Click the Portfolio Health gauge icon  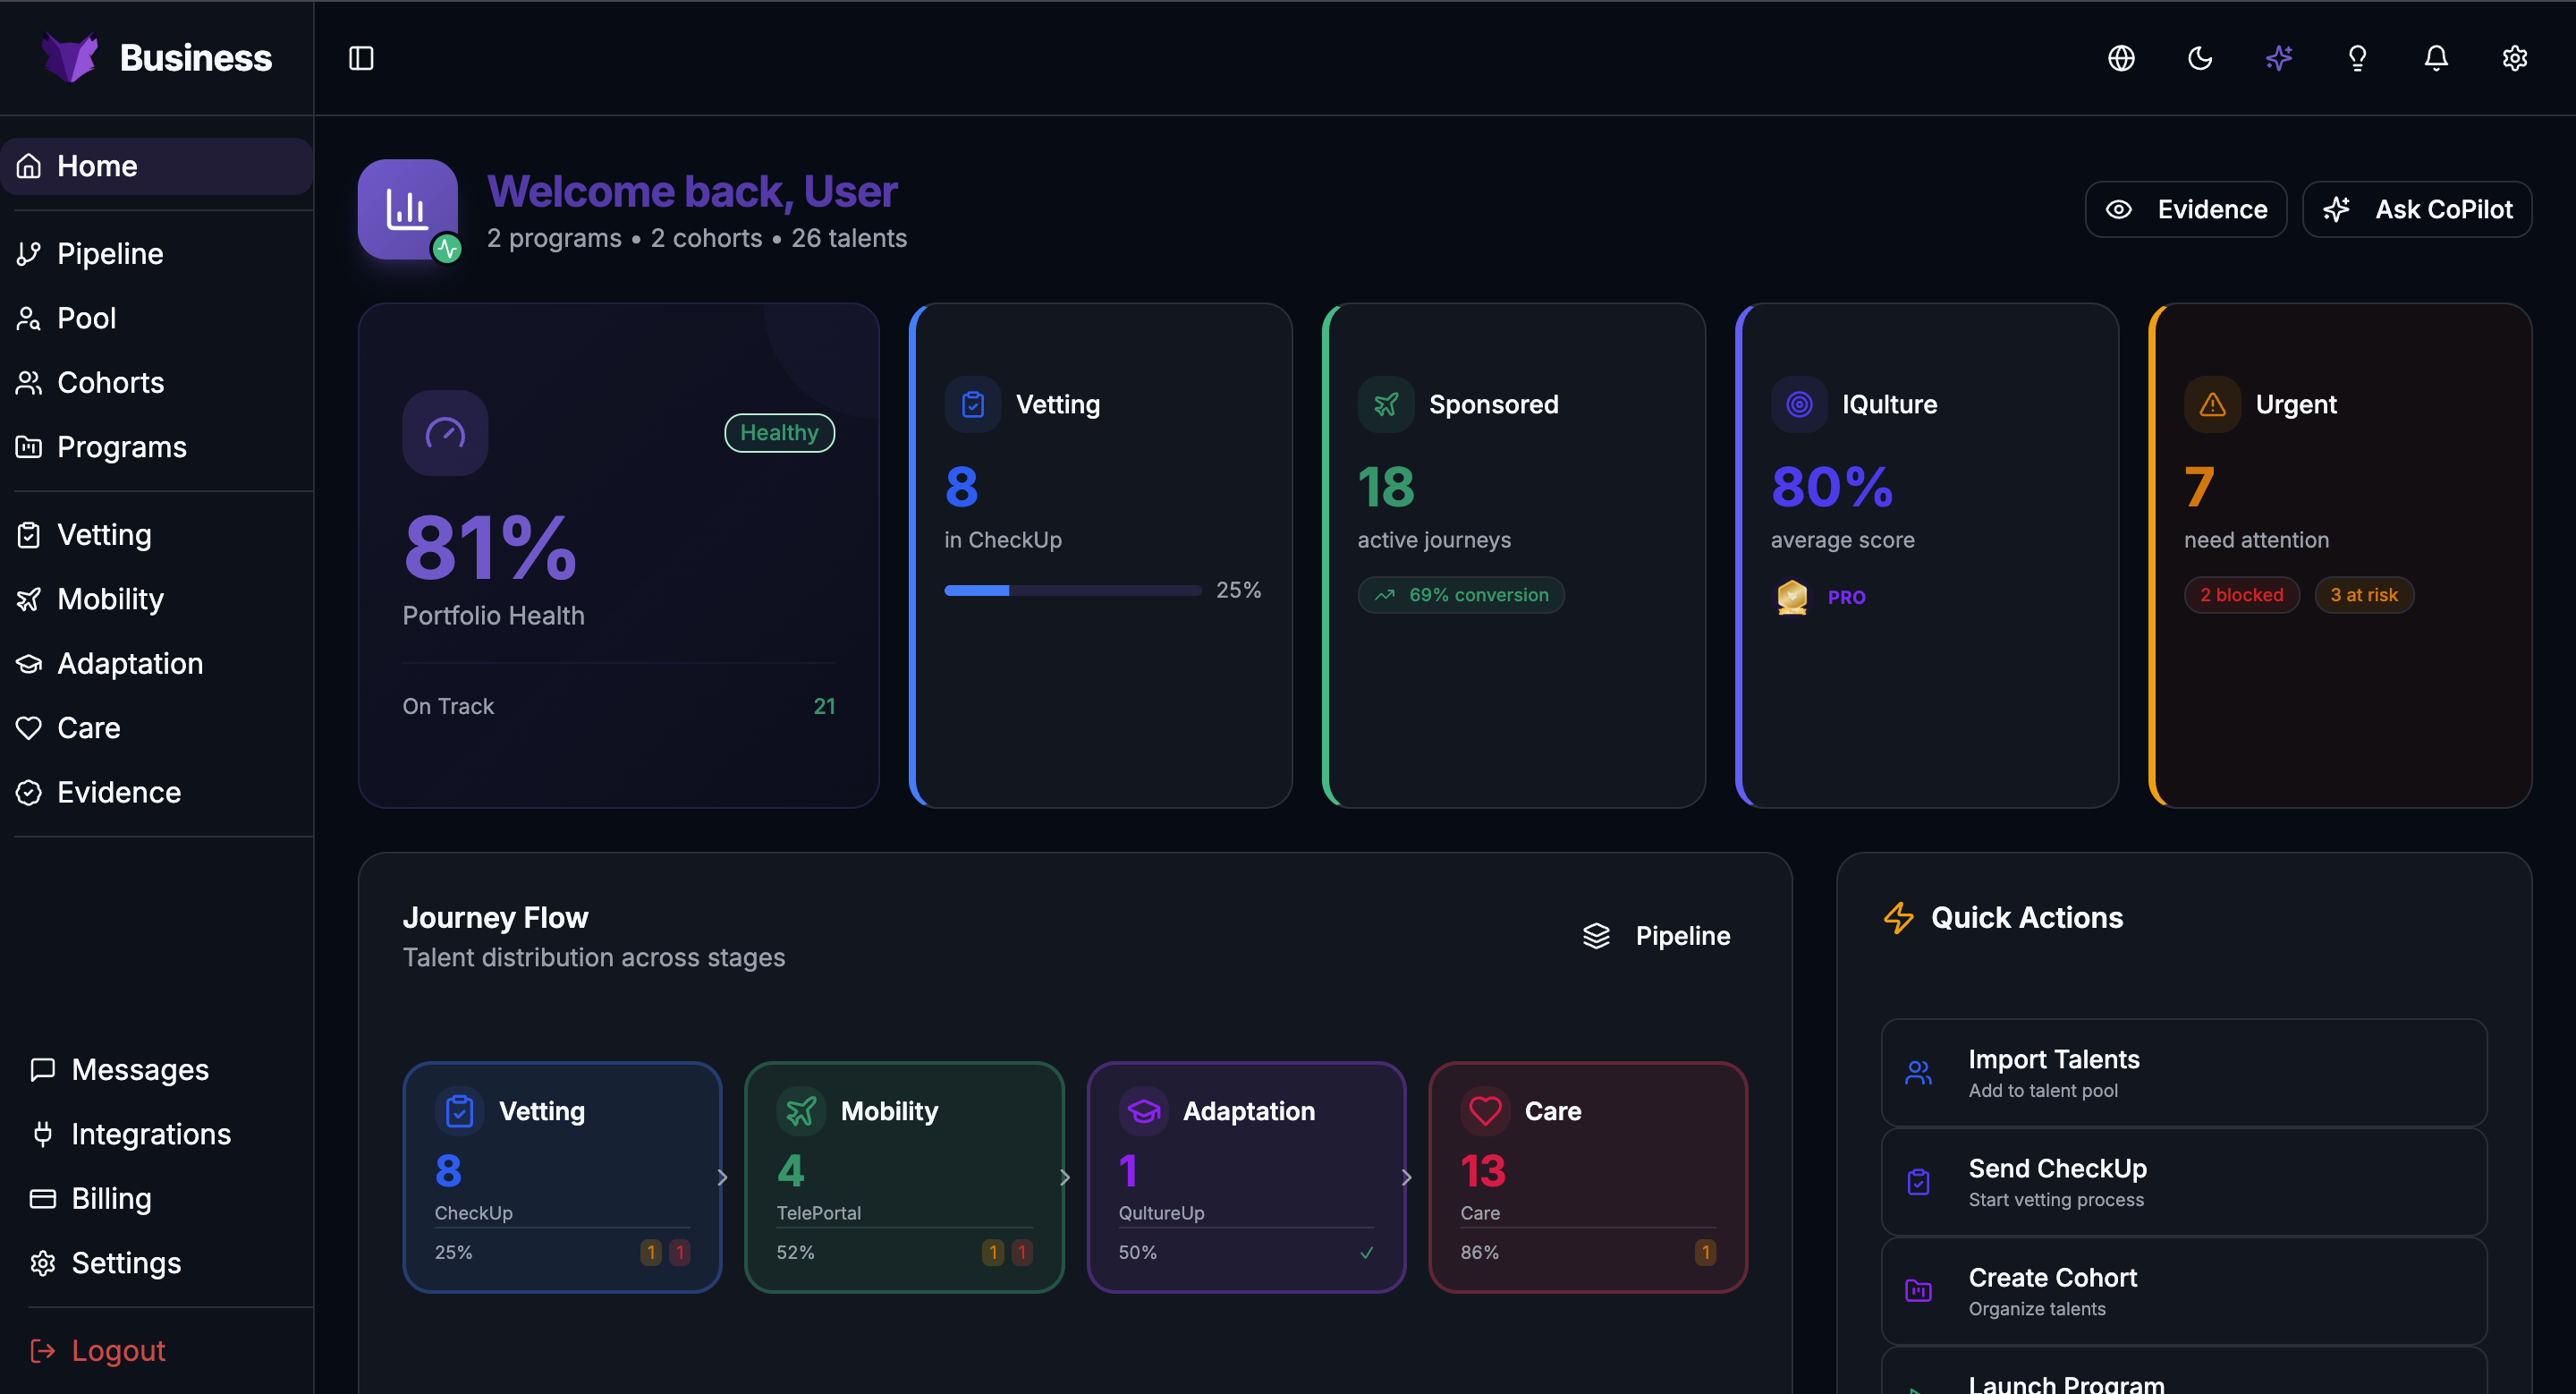[445, 433]
